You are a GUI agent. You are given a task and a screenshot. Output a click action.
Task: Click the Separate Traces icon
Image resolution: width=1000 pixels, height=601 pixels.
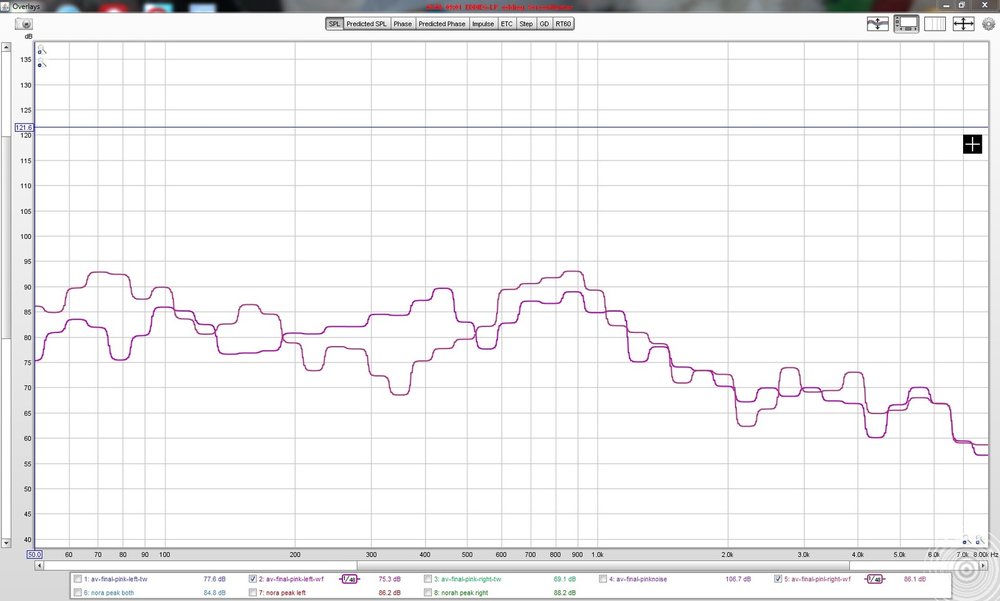tap(878, 24)
